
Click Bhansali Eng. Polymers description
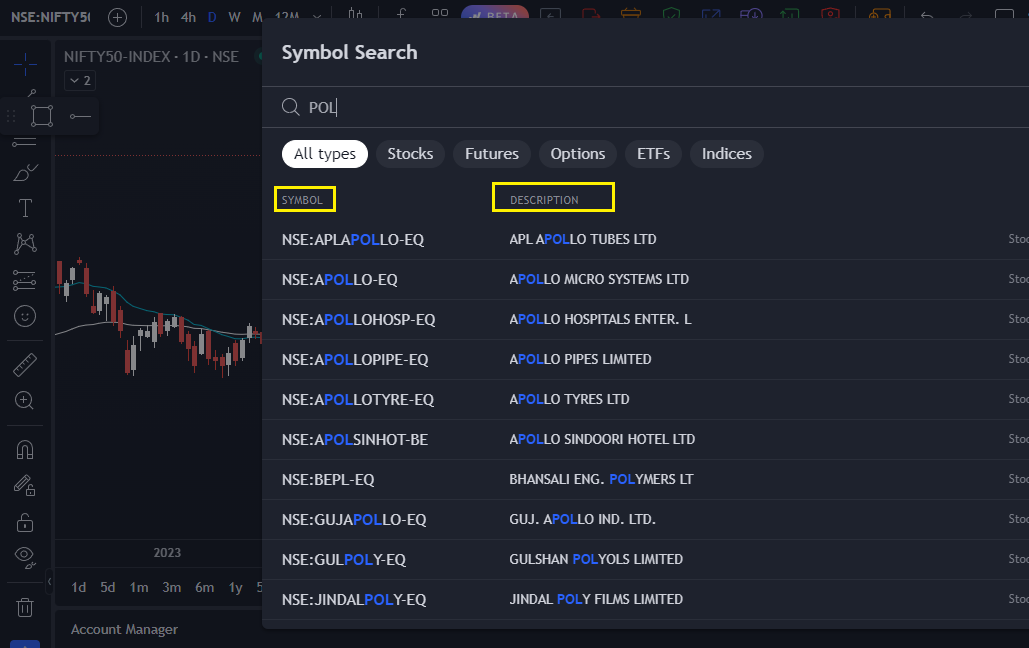coord(601,479)
